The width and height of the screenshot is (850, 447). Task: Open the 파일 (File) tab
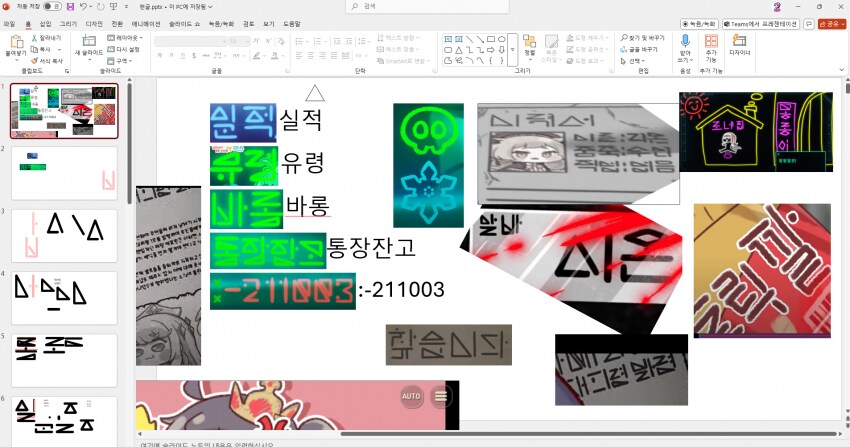[9, 24]
